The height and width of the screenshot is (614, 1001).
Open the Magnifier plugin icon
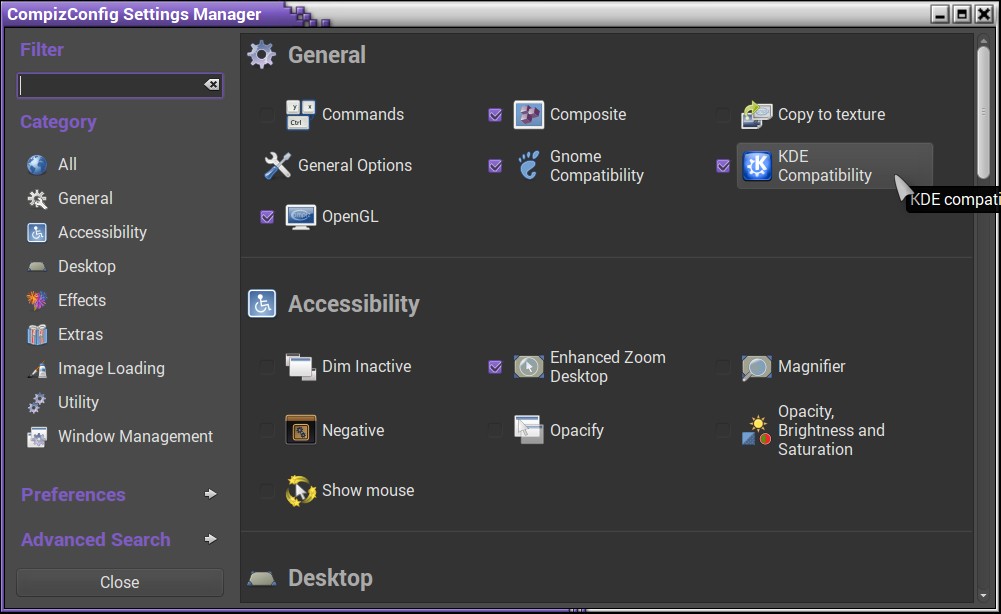756,367
